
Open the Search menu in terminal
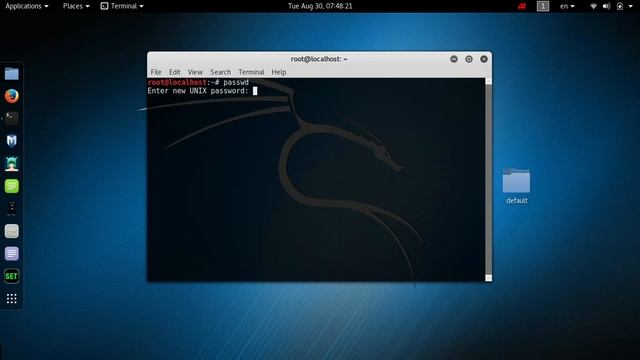(x=220, y=72)
